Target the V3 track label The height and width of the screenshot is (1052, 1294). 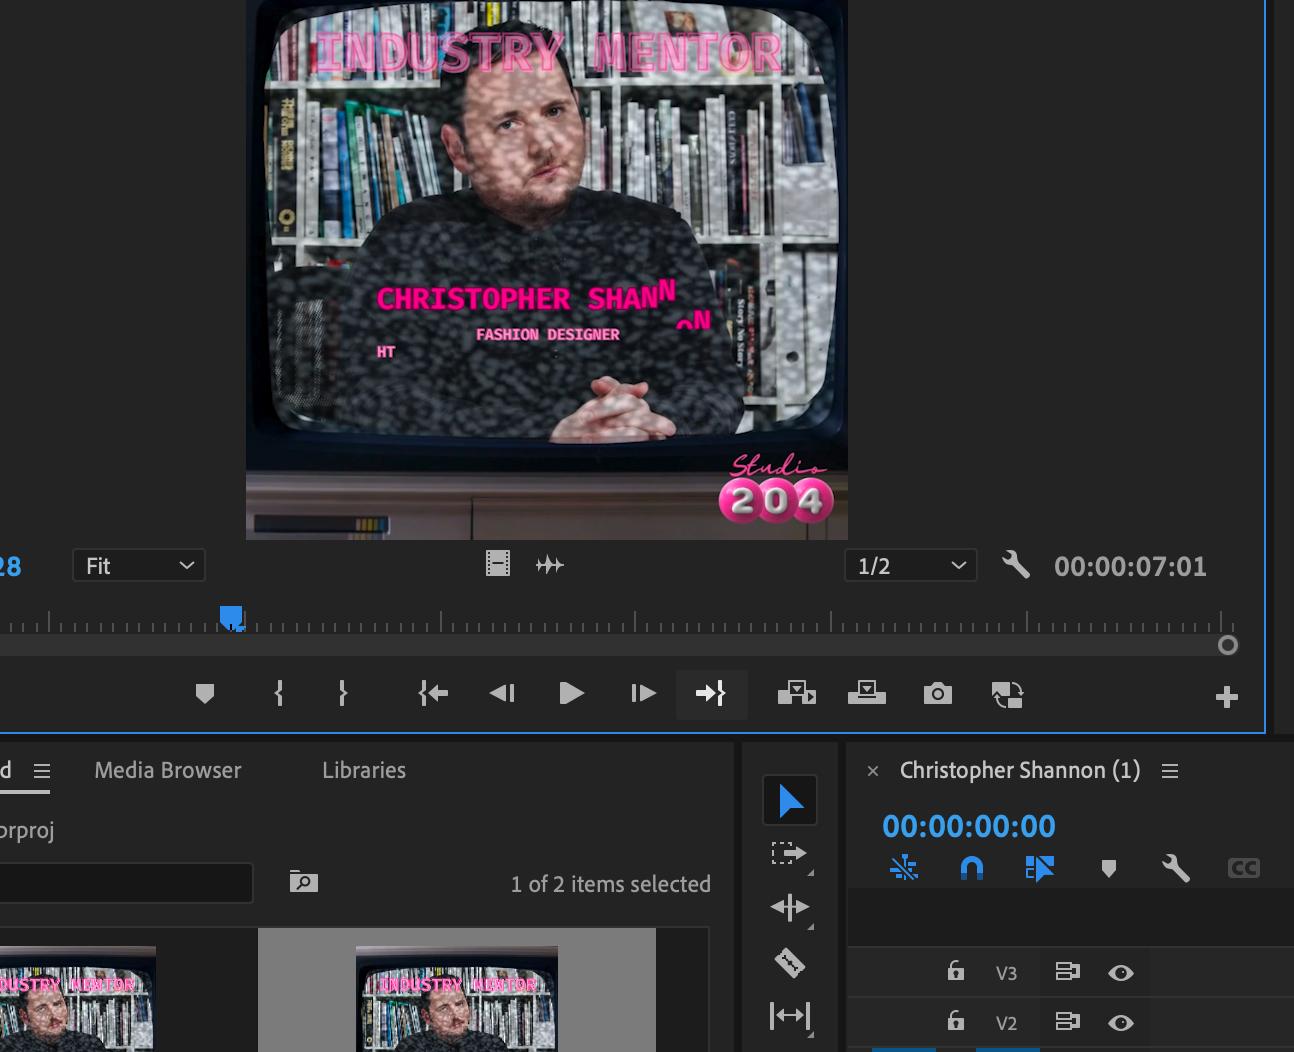(x=1006, y=973)
